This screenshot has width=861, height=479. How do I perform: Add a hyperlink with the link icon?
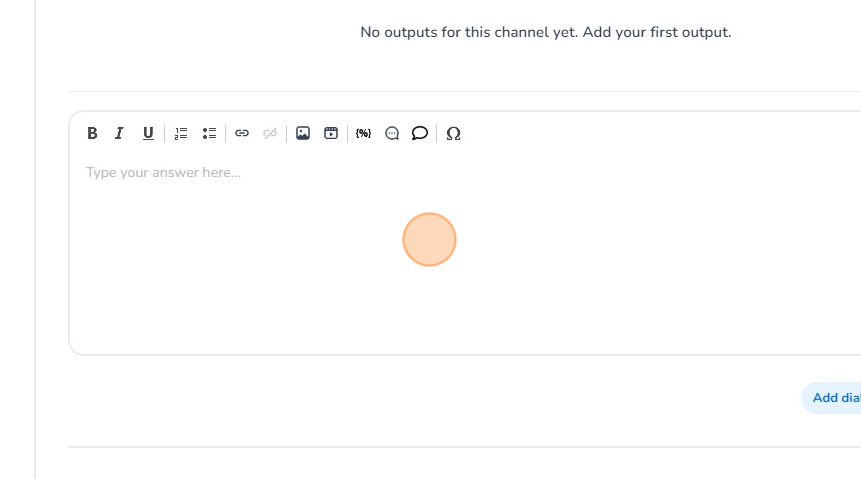coord(242,133)
